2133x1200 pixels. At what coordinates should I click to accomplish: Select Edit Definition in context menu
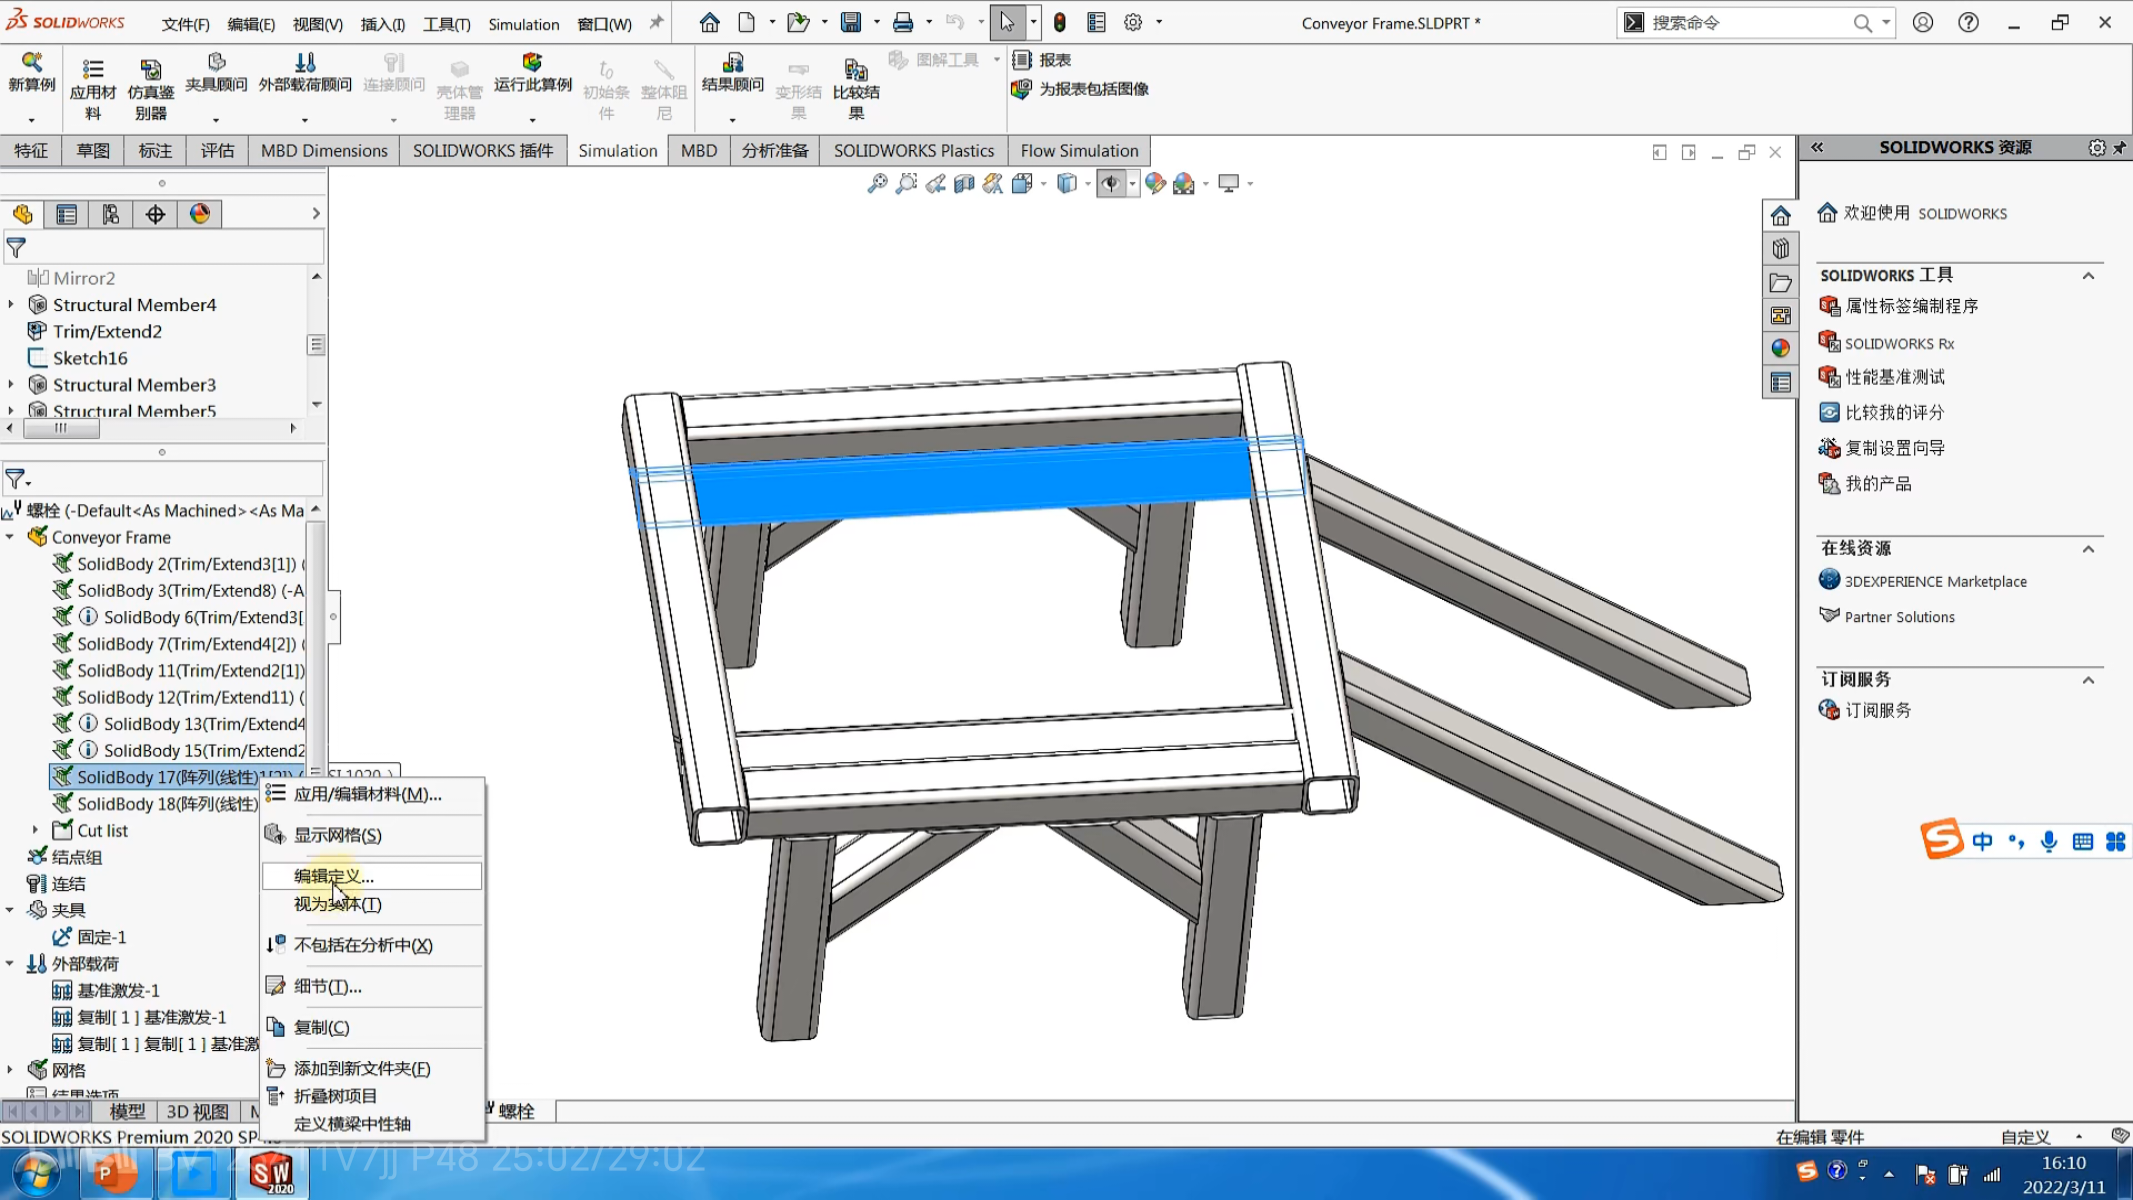click(372, 876)
